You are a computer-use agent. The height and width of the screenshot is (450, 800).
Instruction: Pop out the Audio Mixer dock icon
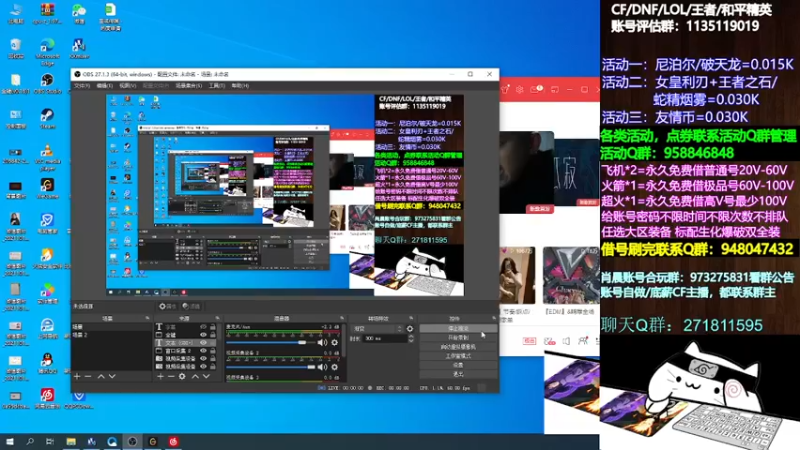[x=342, y=318]
